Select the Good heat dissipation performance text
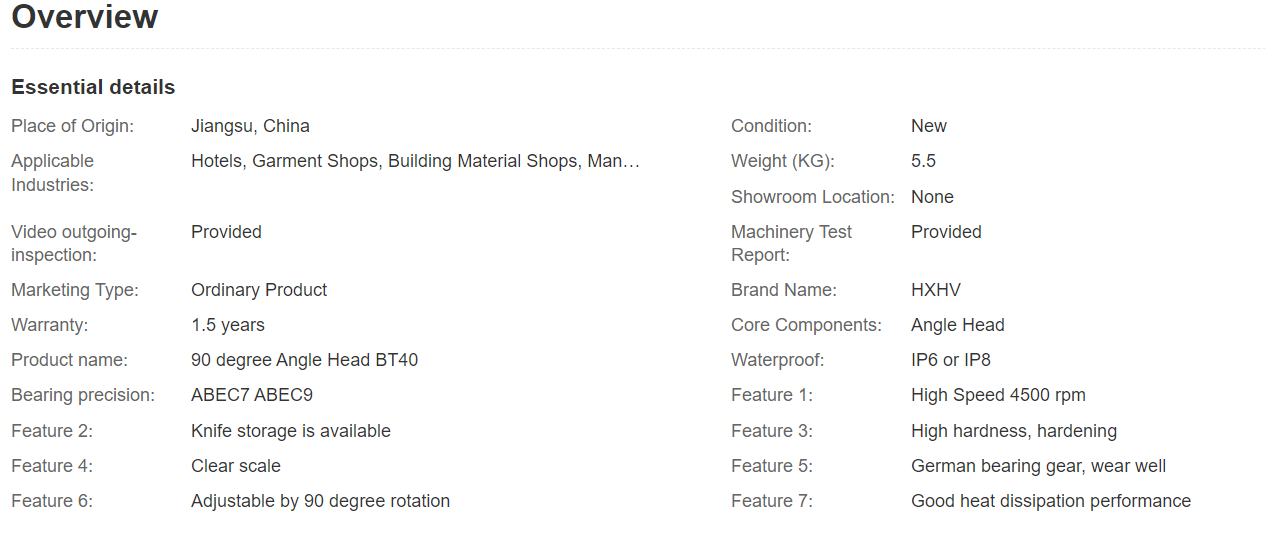The image size is (1265, 534). click(1050, 501)
